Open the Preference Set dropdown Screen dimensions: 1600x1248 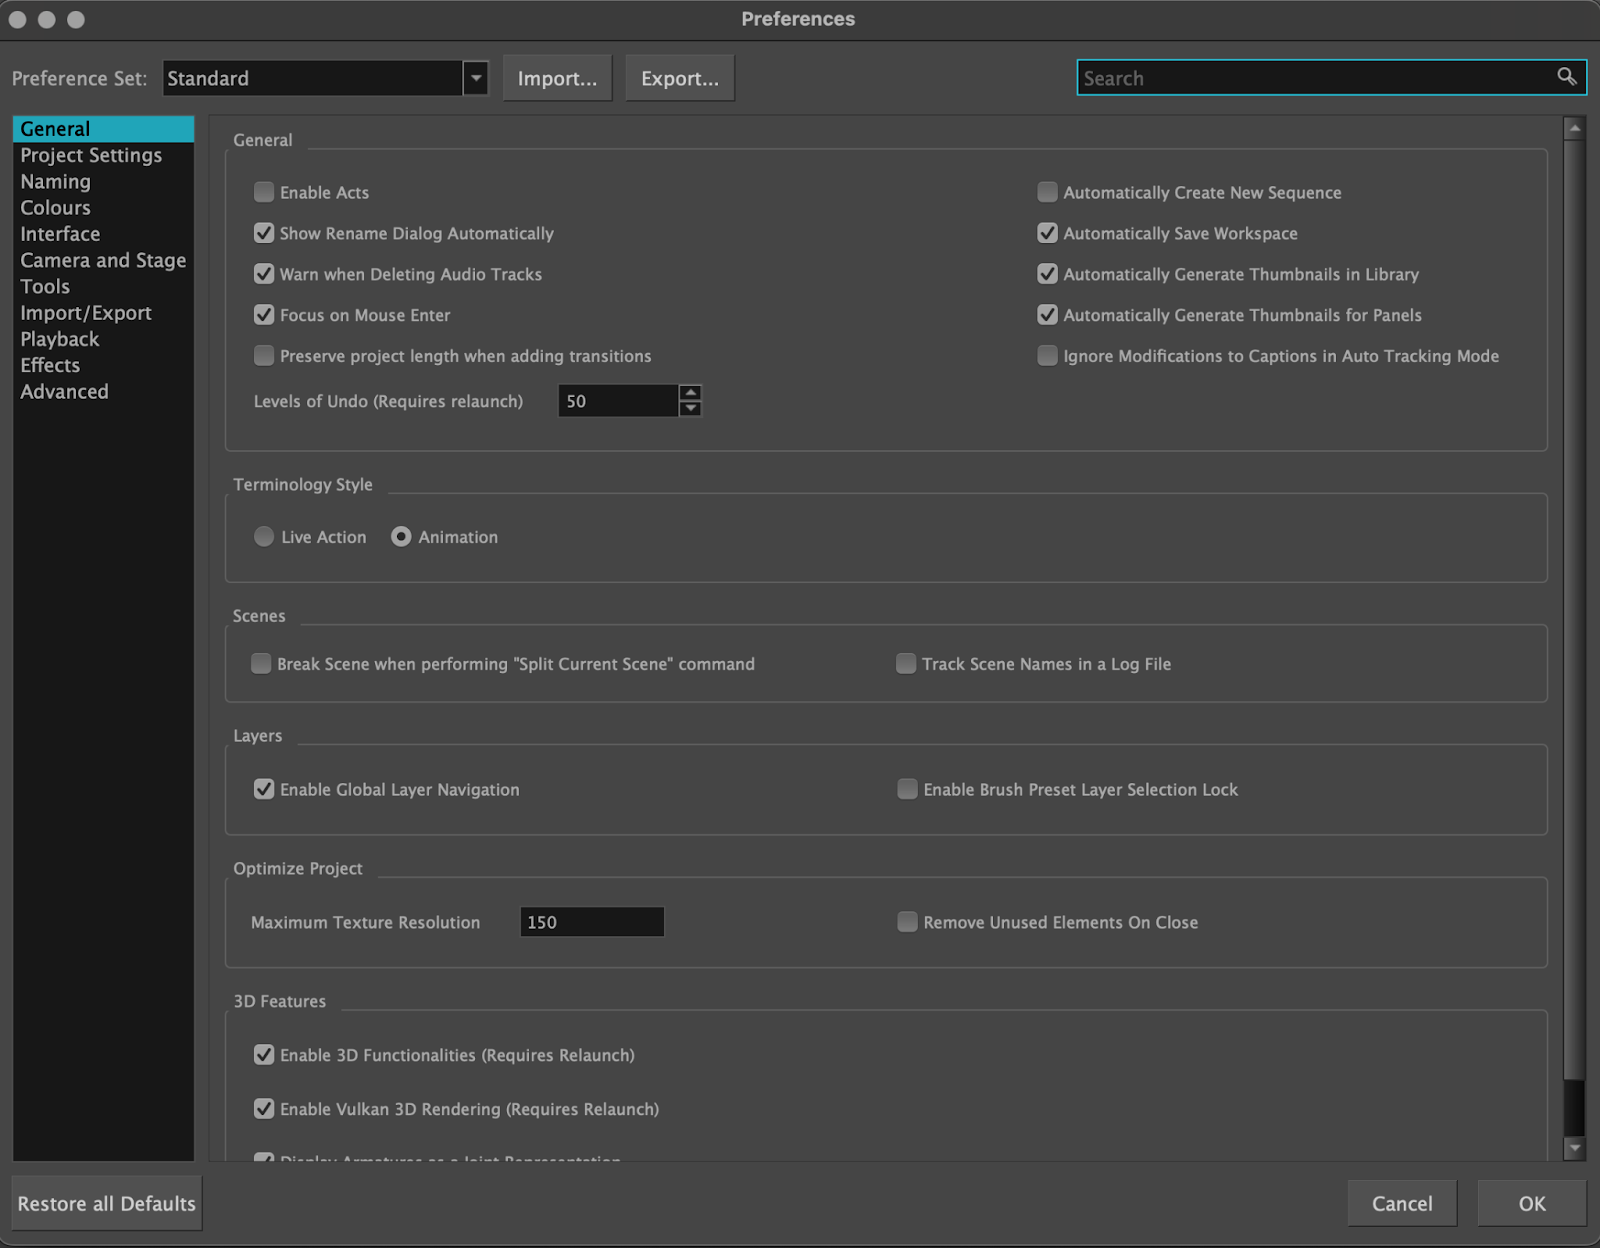(x=476, y=77)
